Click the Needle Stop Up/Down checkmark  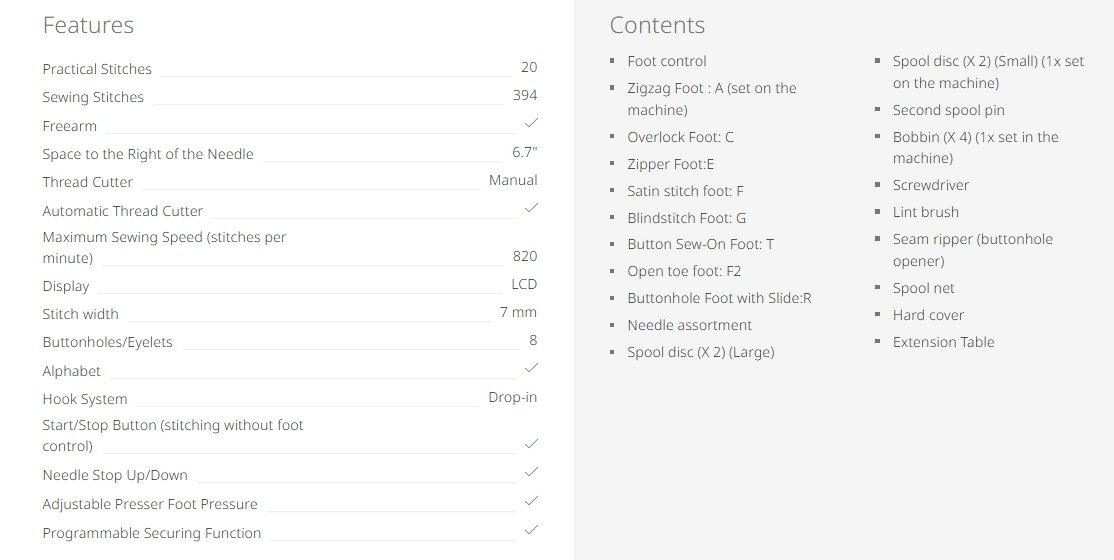click(531, 472)
